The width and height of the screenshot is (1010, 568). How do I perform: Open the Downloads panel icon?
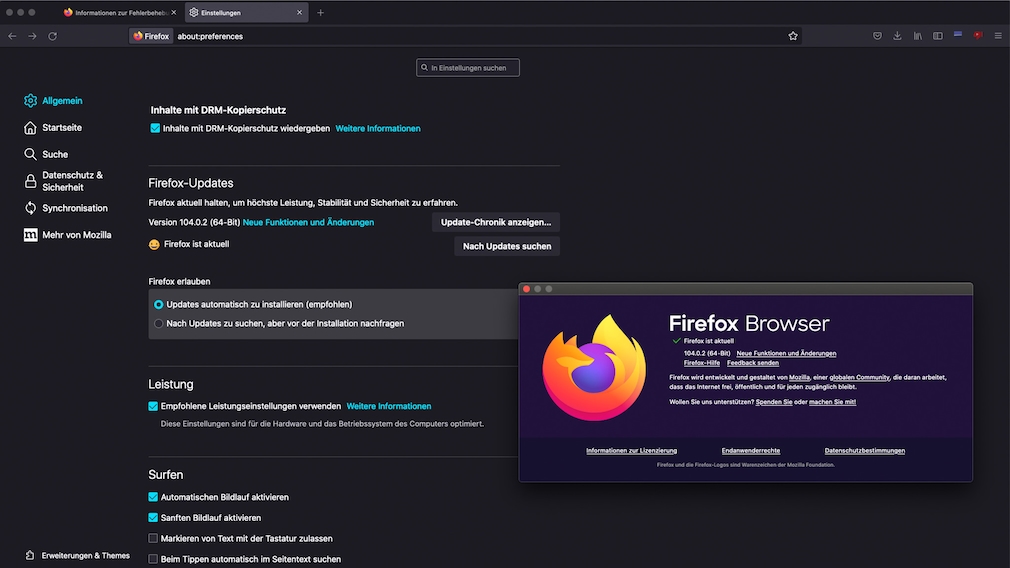click(897, 36)
